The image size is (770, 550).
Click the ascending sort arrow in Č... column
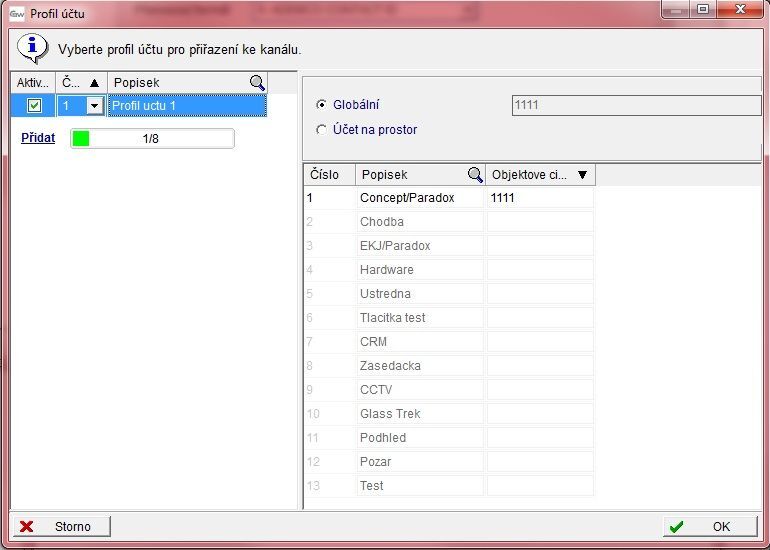point(94,82)
